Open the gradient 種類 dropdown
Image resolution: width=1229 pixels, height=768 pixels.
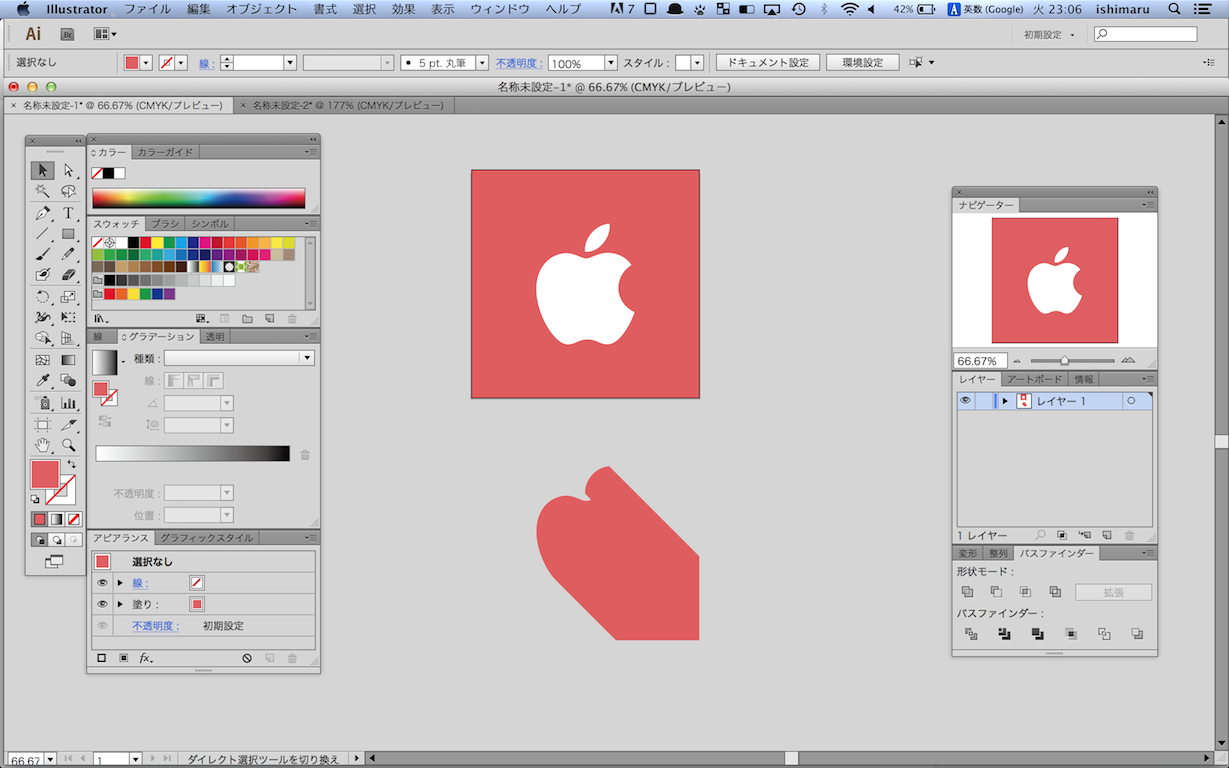pos(240,358)
